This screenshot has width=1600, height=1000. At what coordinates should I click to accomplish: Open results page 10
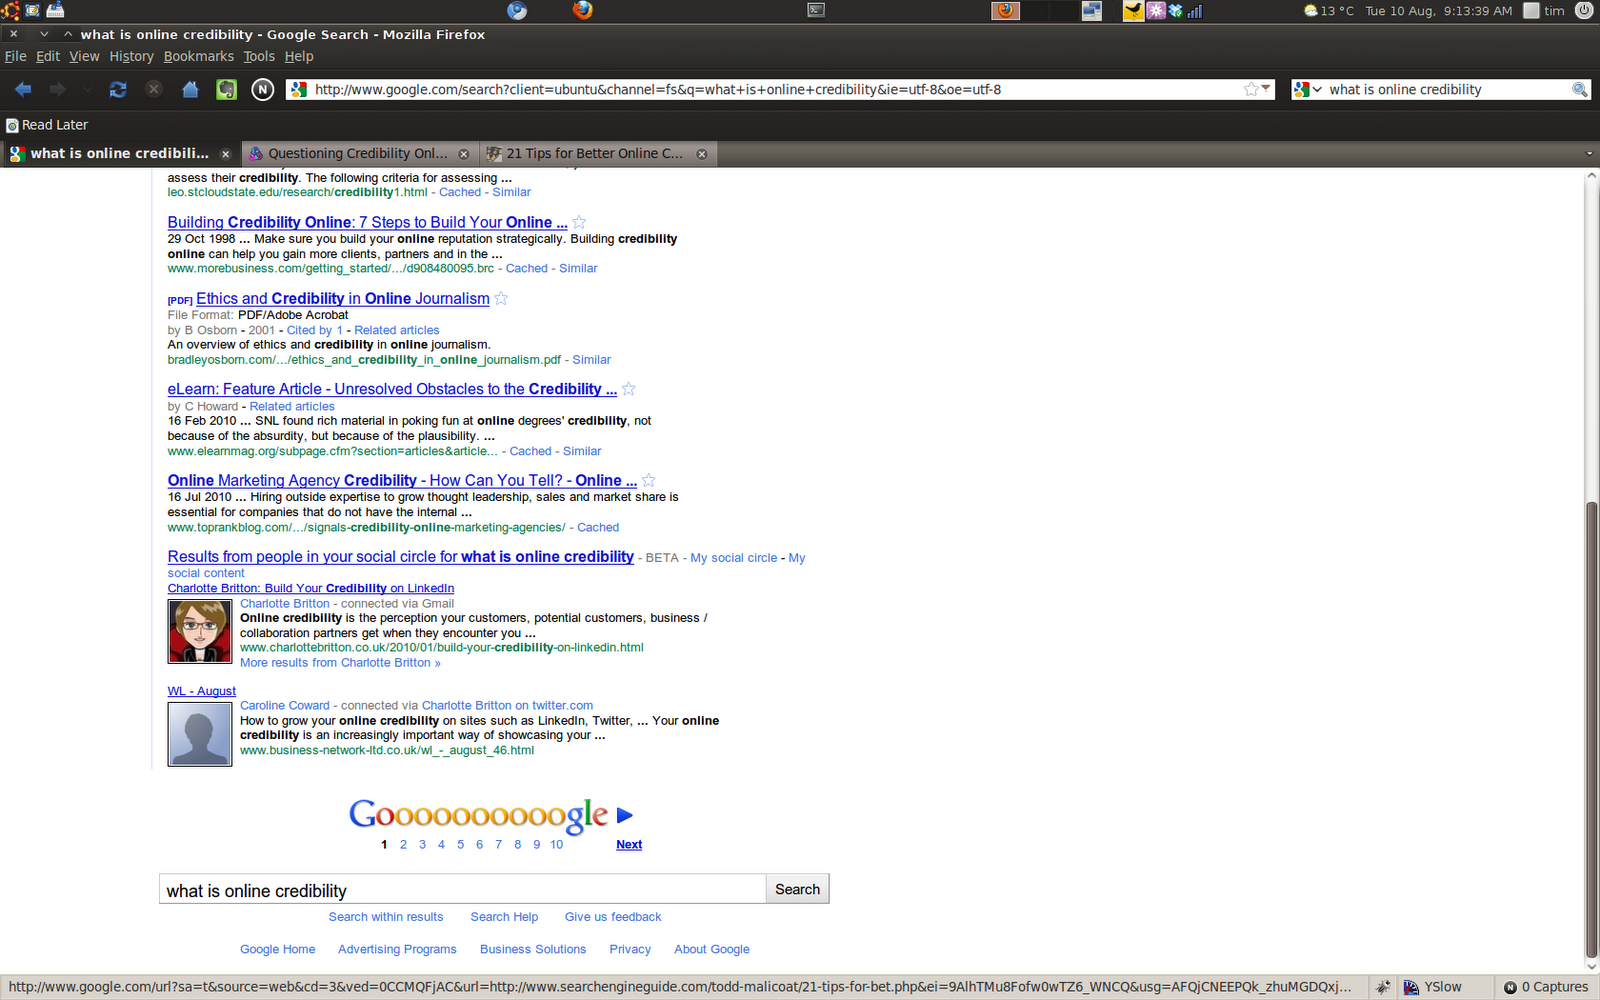coord(556,845)
